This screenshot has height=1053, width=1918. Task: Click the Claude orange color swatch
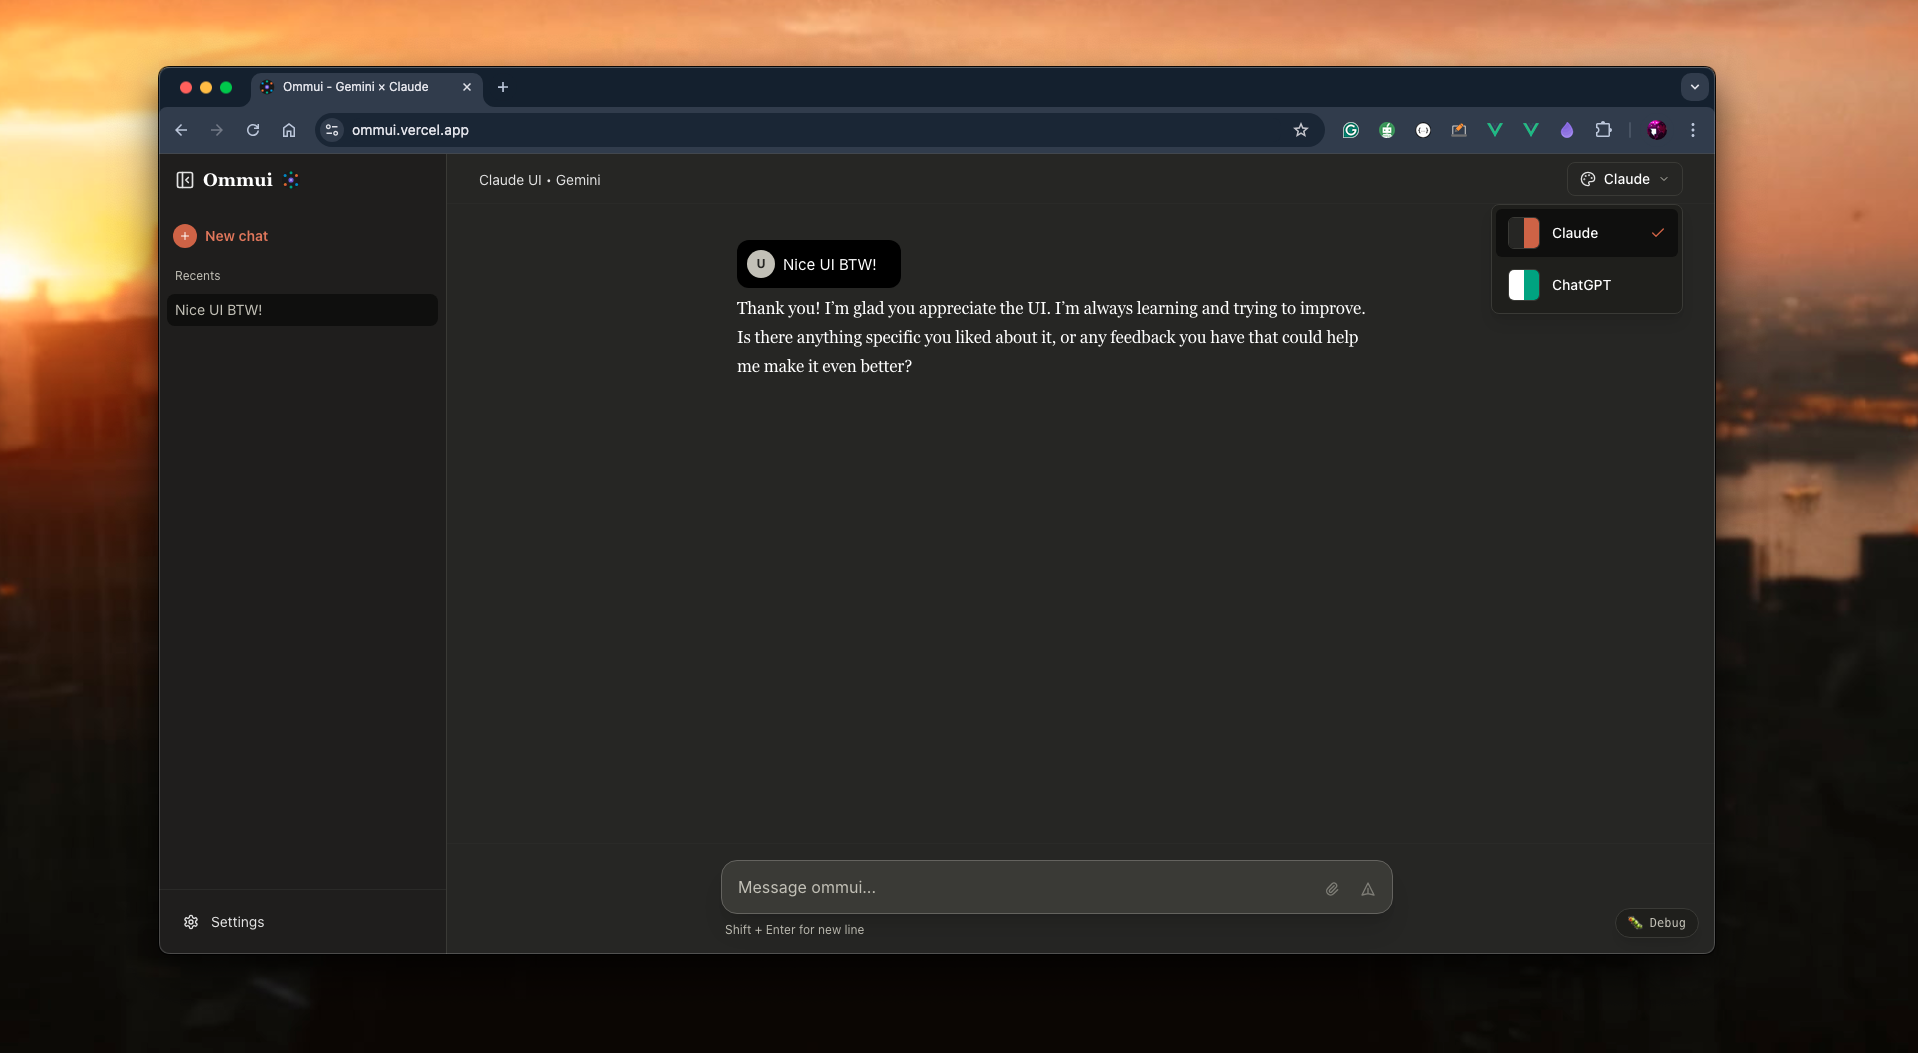point(1524,233)
